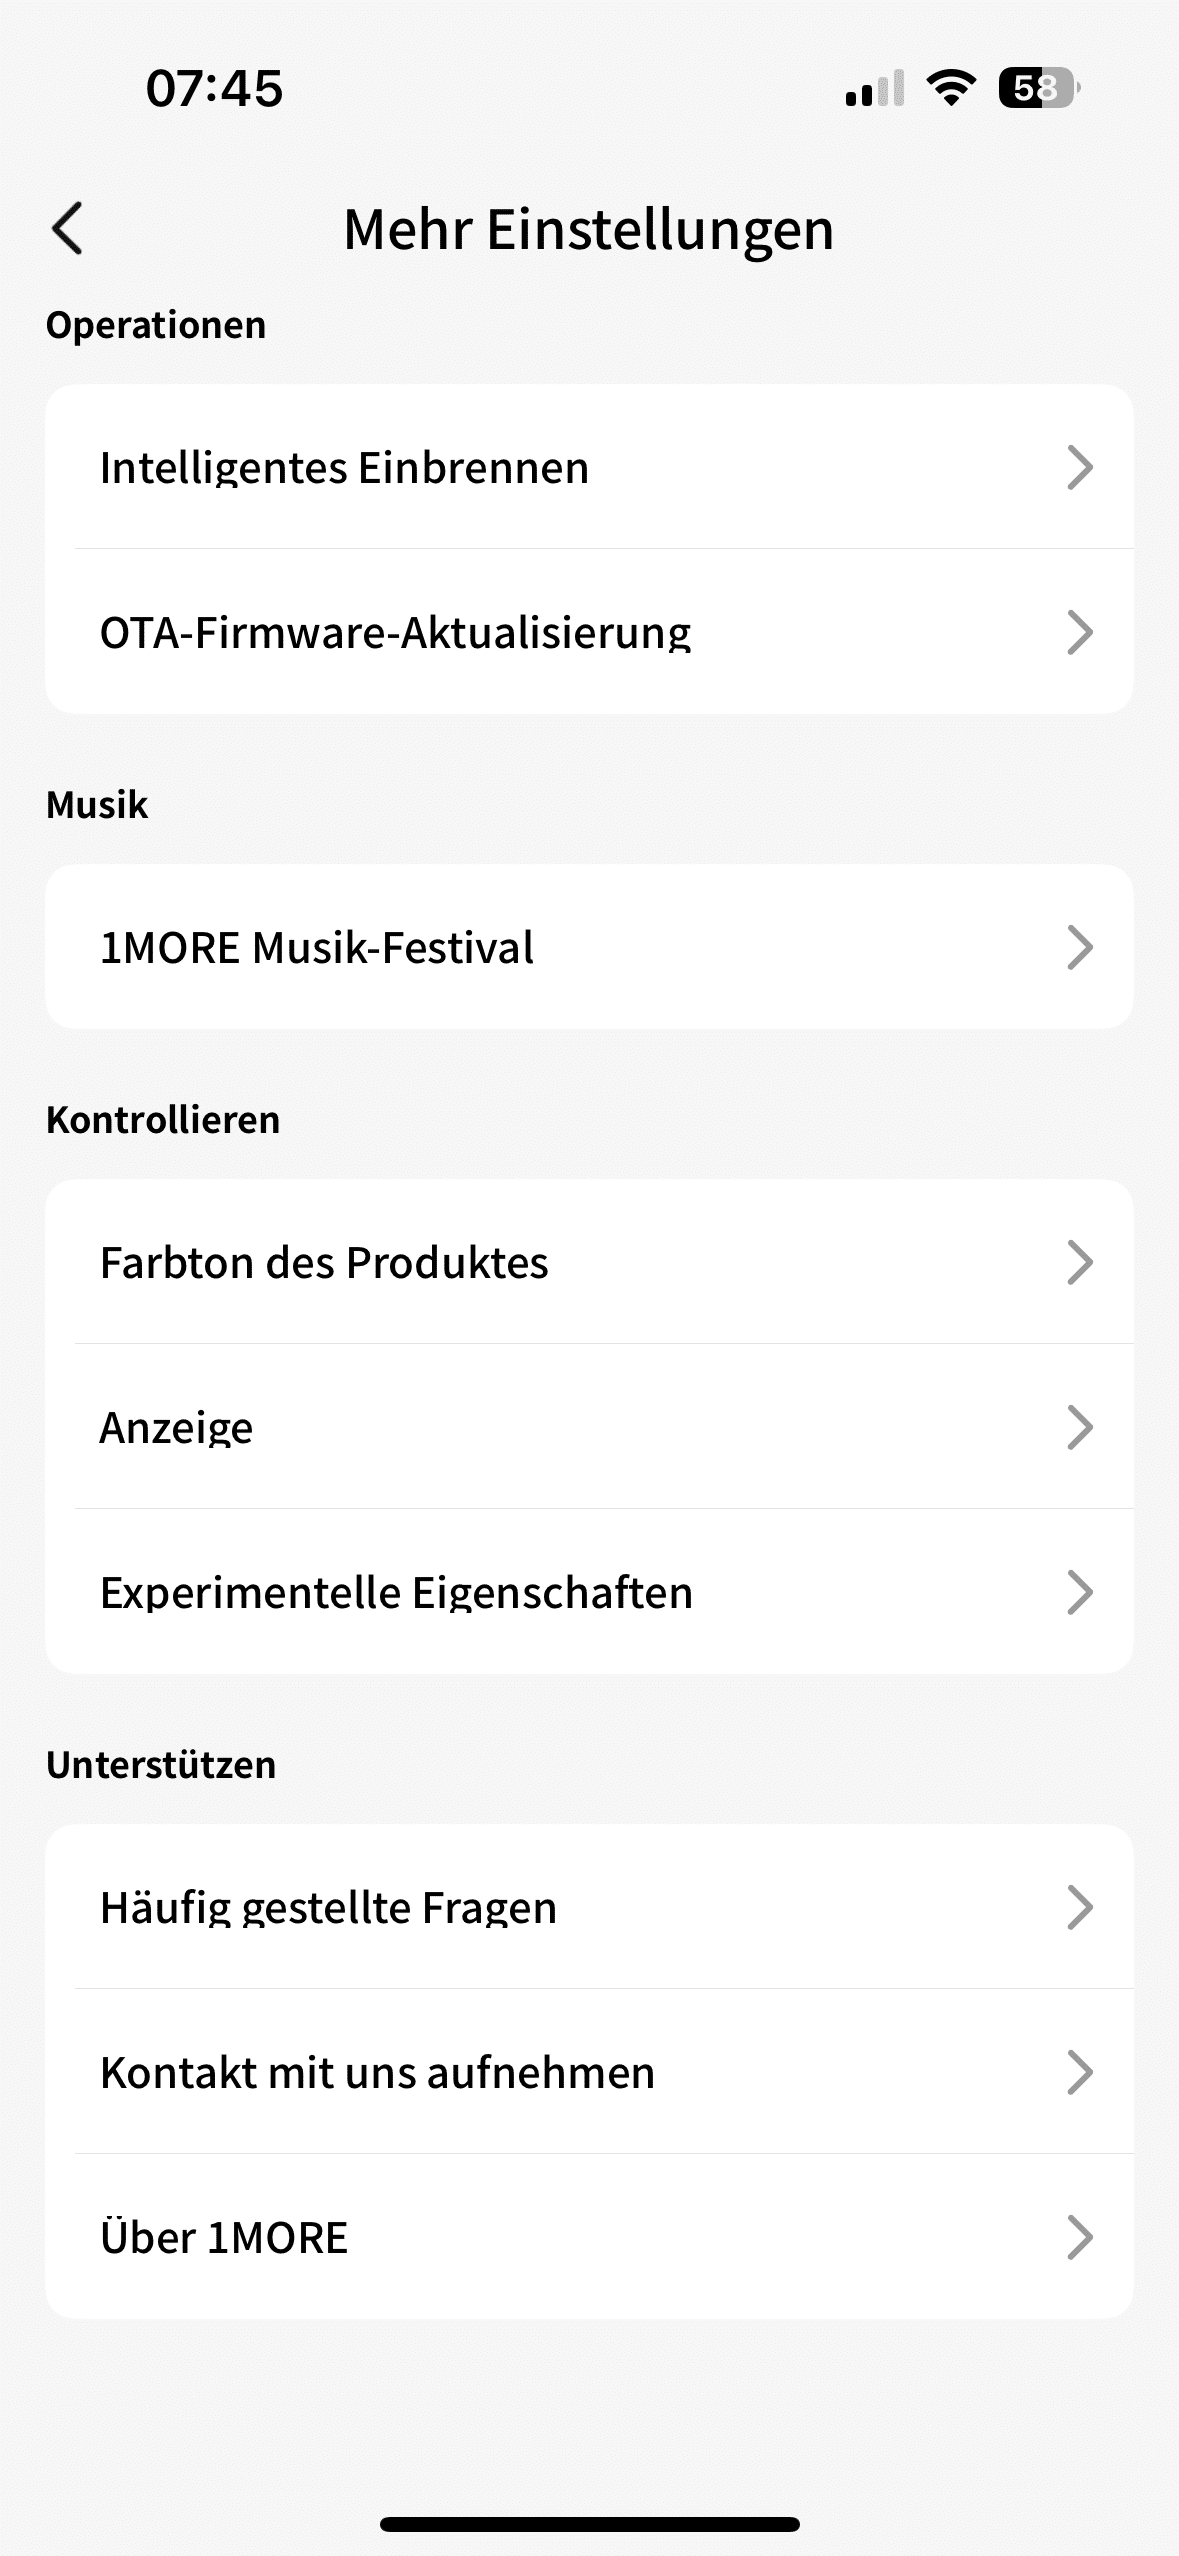Open 1MORE Musik-Festival
The image size is (1179, 2556).
click(317, 947)
